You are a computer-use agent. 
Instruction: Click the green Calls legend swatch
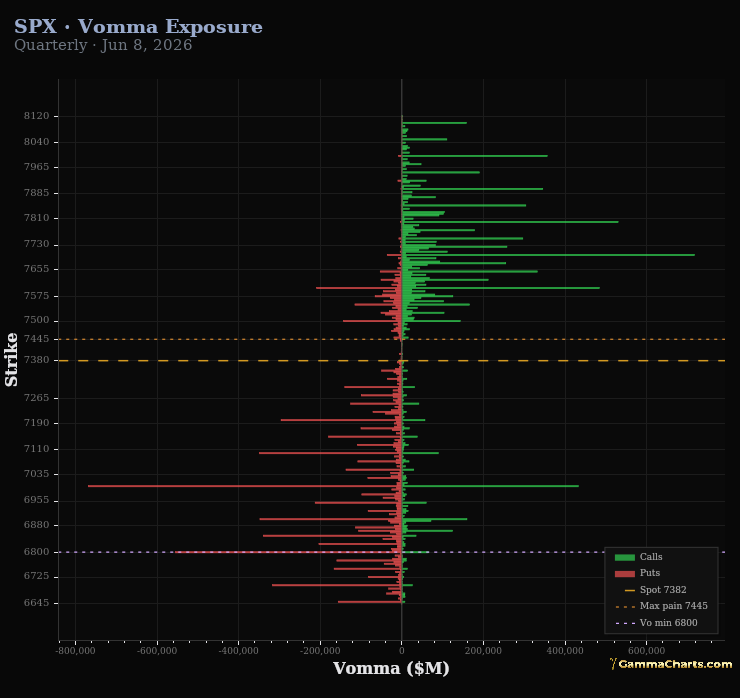tap(624, 557)
